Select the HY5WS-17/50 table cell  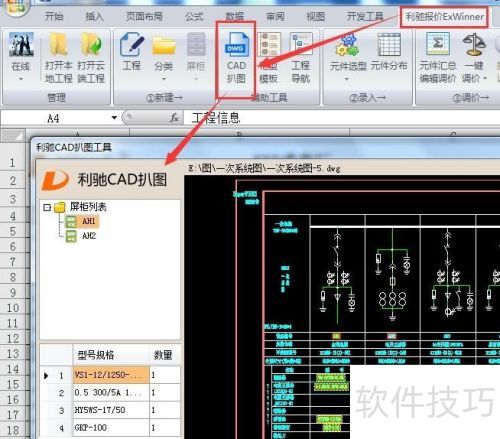(111, 410)
